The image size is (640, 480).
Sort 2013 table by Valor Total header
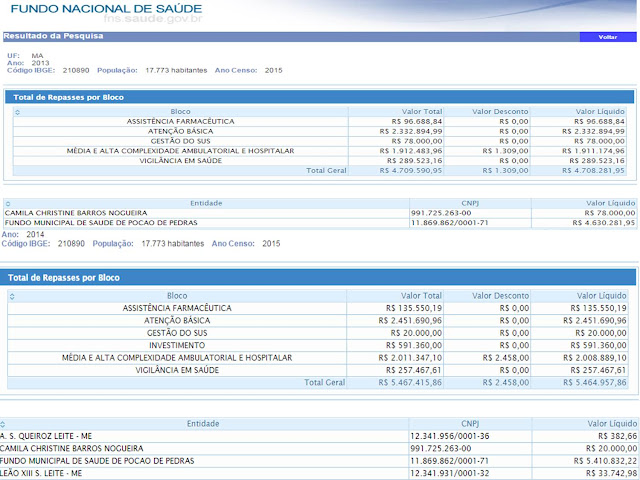pos(422,111)
